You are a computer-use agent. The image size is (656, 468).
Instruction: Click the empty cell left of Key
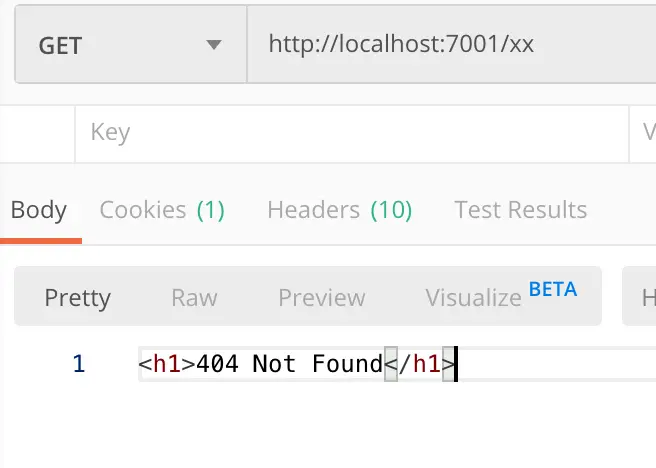pos(38,133)
